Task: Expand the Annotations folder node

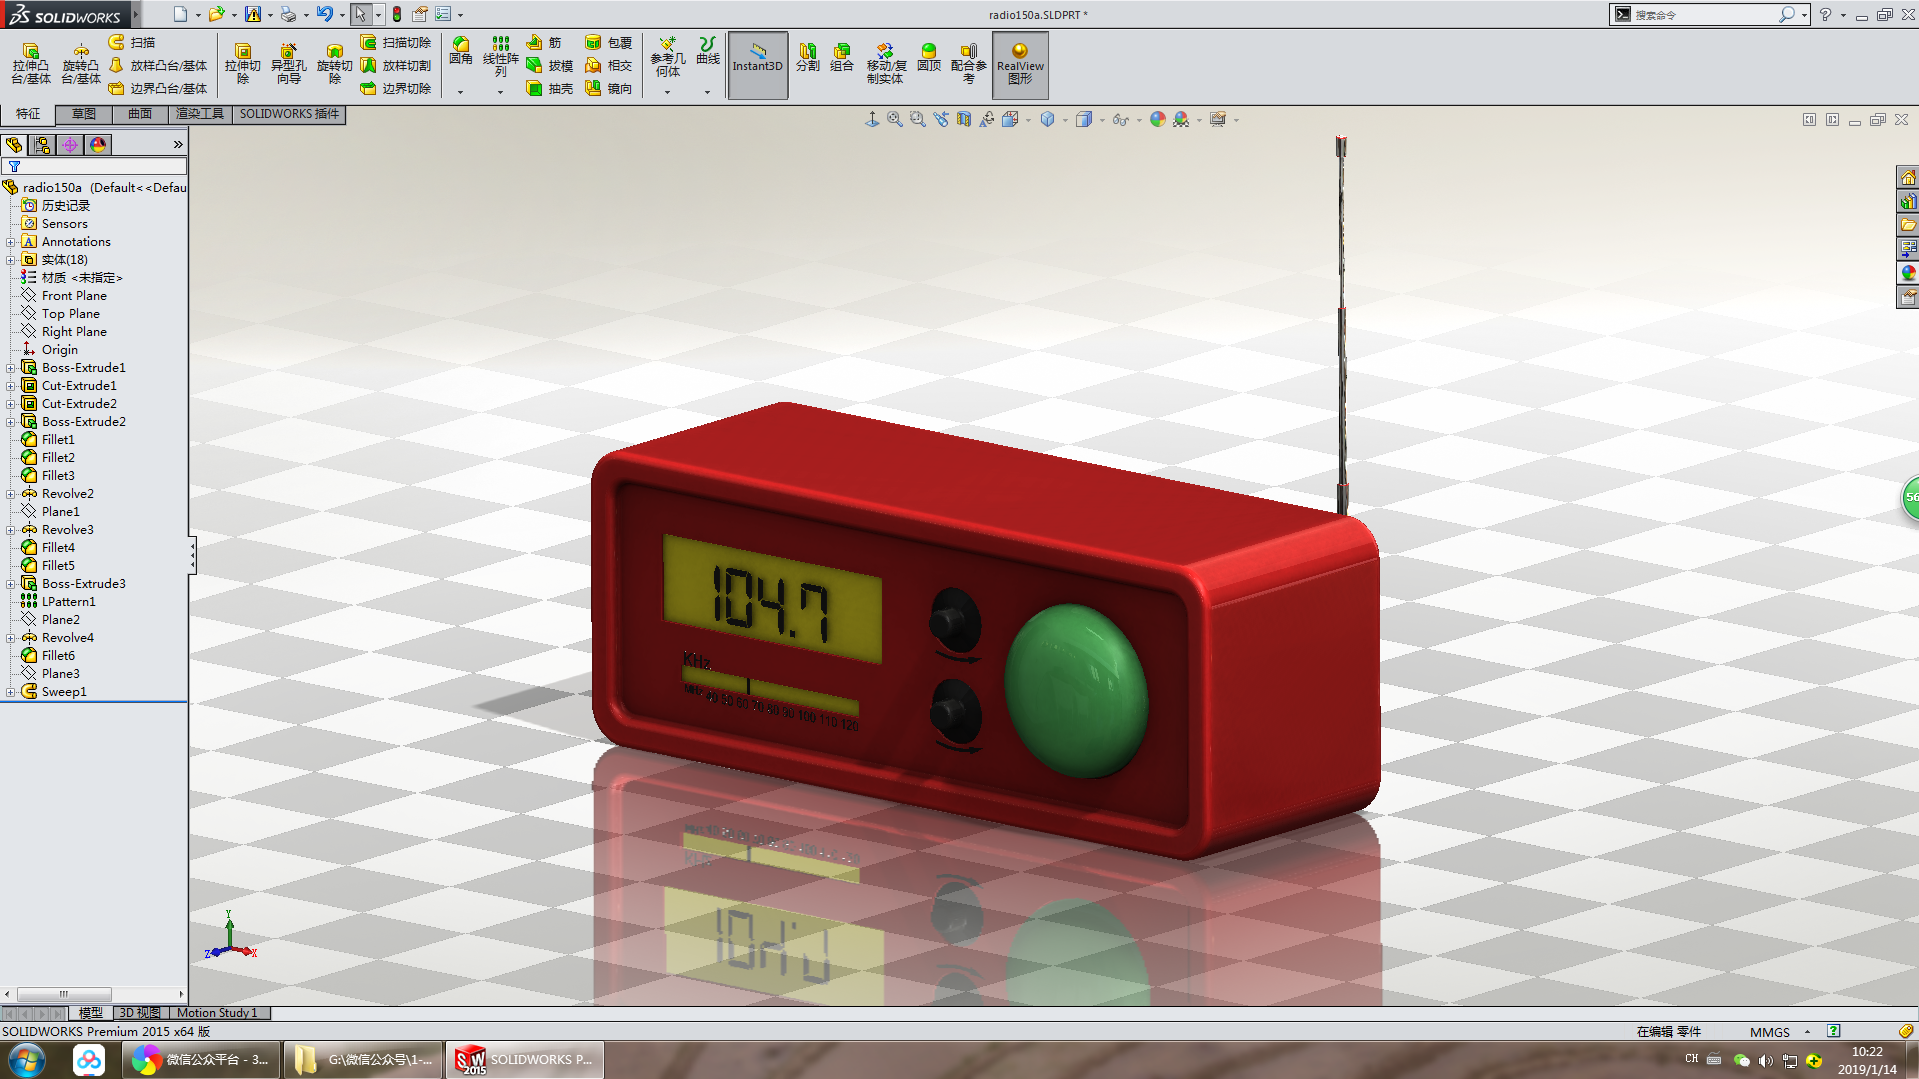Action: (10, 242)
